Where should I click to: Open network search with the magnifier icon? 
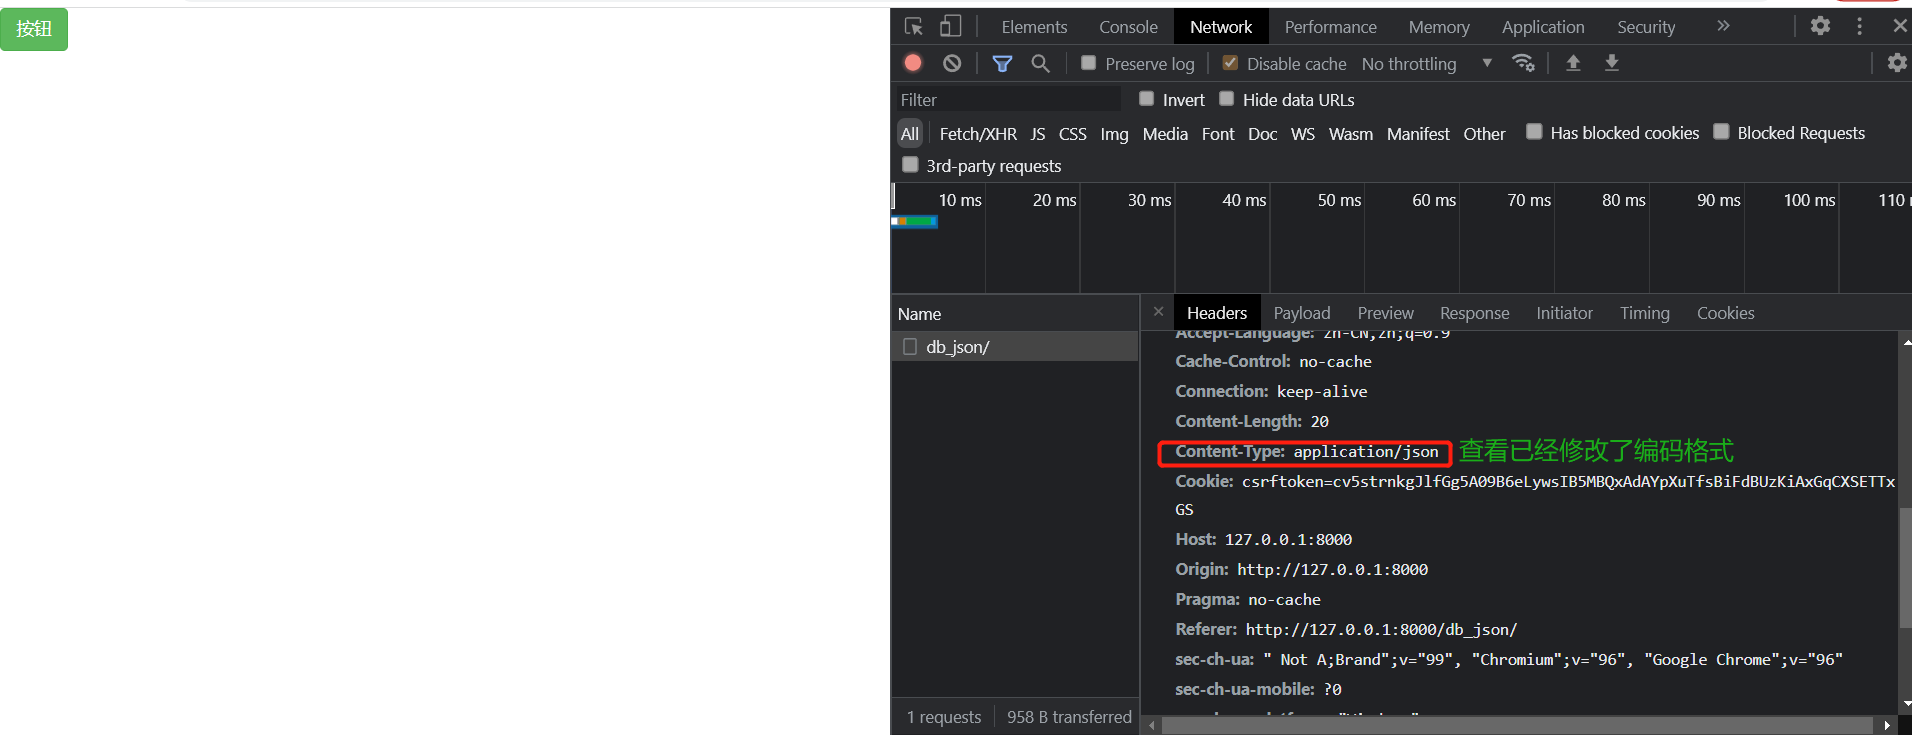pyautogui.click(x=1040, y=64)
